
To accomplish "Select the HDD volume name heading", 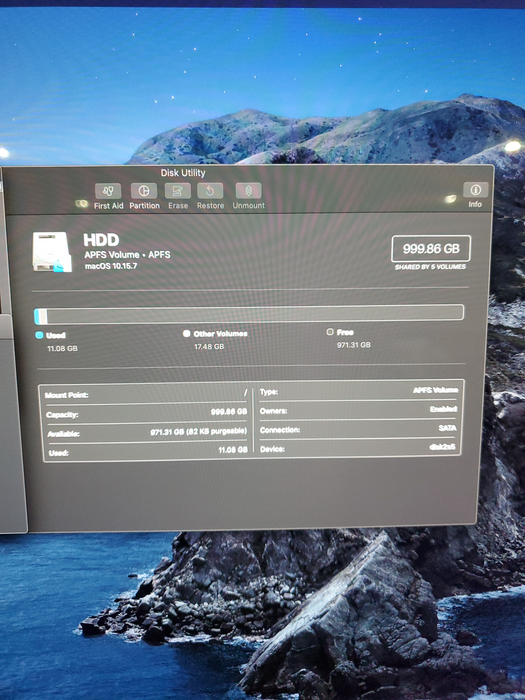I will pyautogui.click(x=101, y=240).
